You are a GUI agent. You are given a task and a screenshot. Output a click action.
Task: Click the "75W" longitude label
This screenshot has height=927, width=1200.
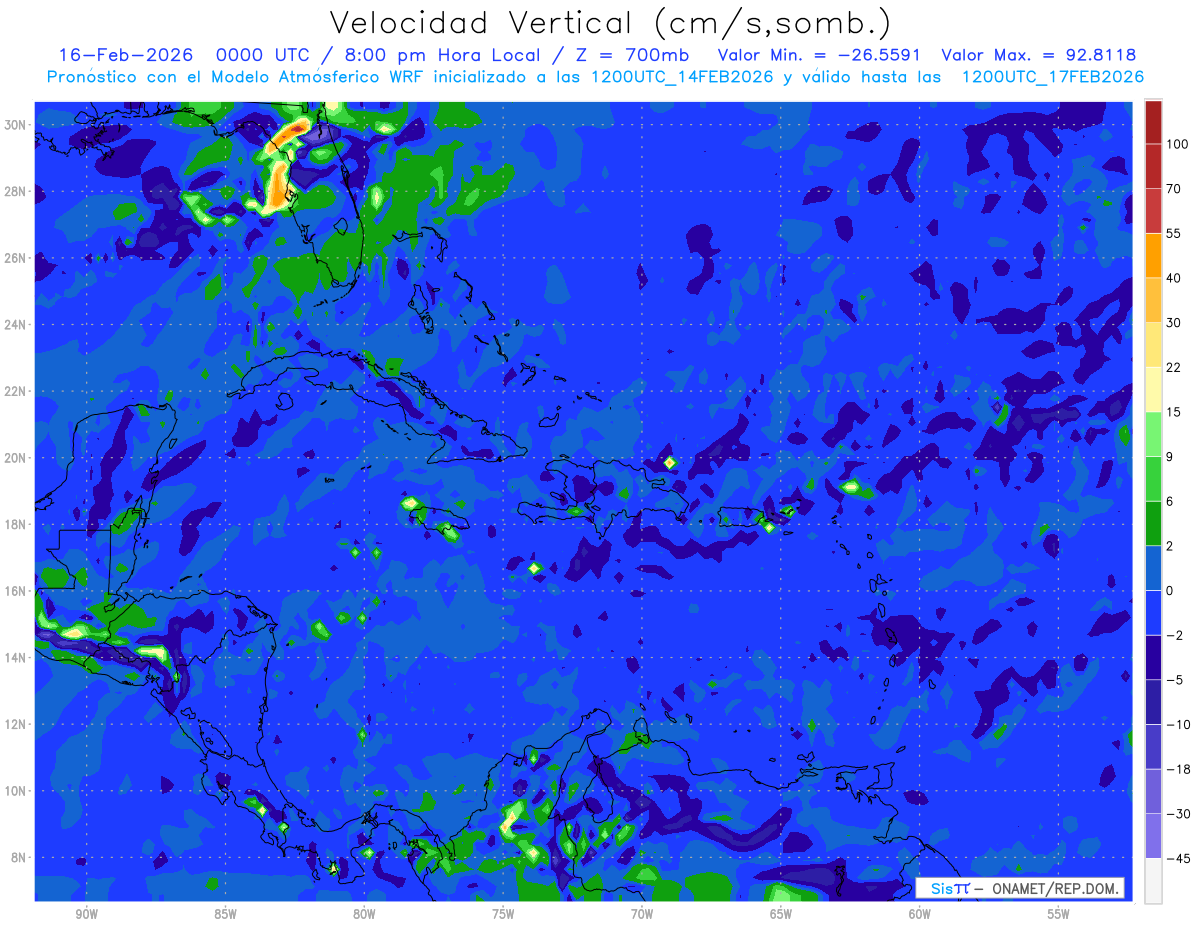503,914
